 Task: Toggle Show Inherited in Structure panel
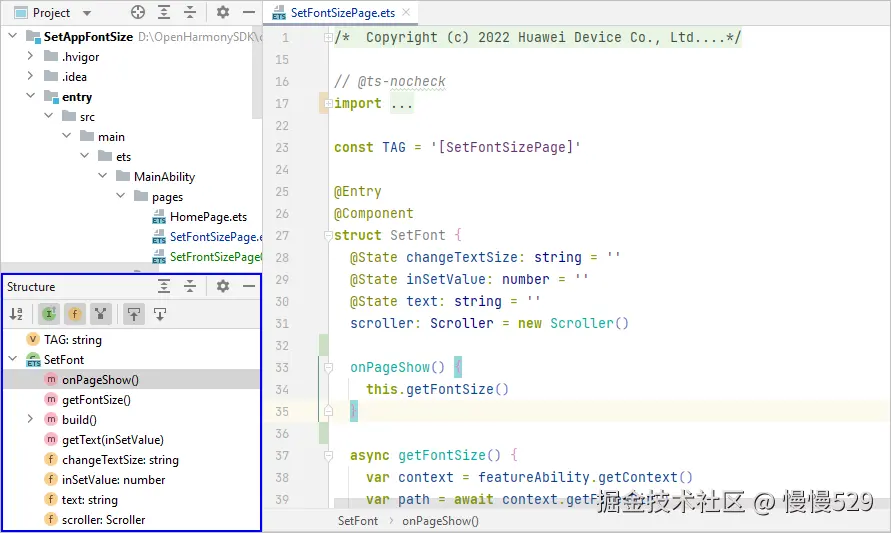[x=49, y=314]
